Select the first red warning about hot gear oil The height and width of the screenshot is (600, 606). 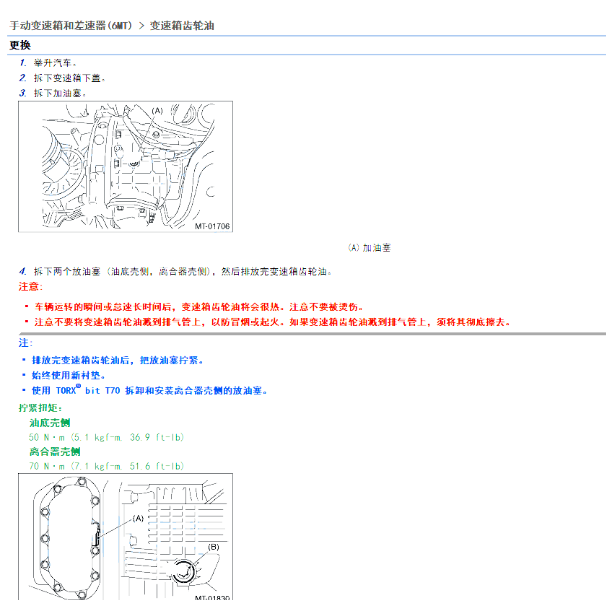[199, 307]
